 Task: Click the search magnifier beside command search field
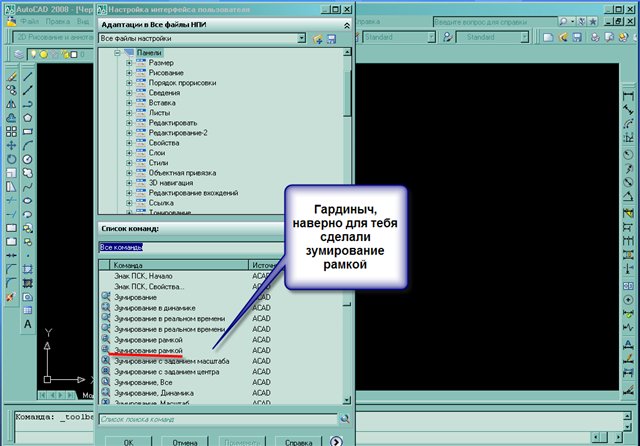point(345,419)
